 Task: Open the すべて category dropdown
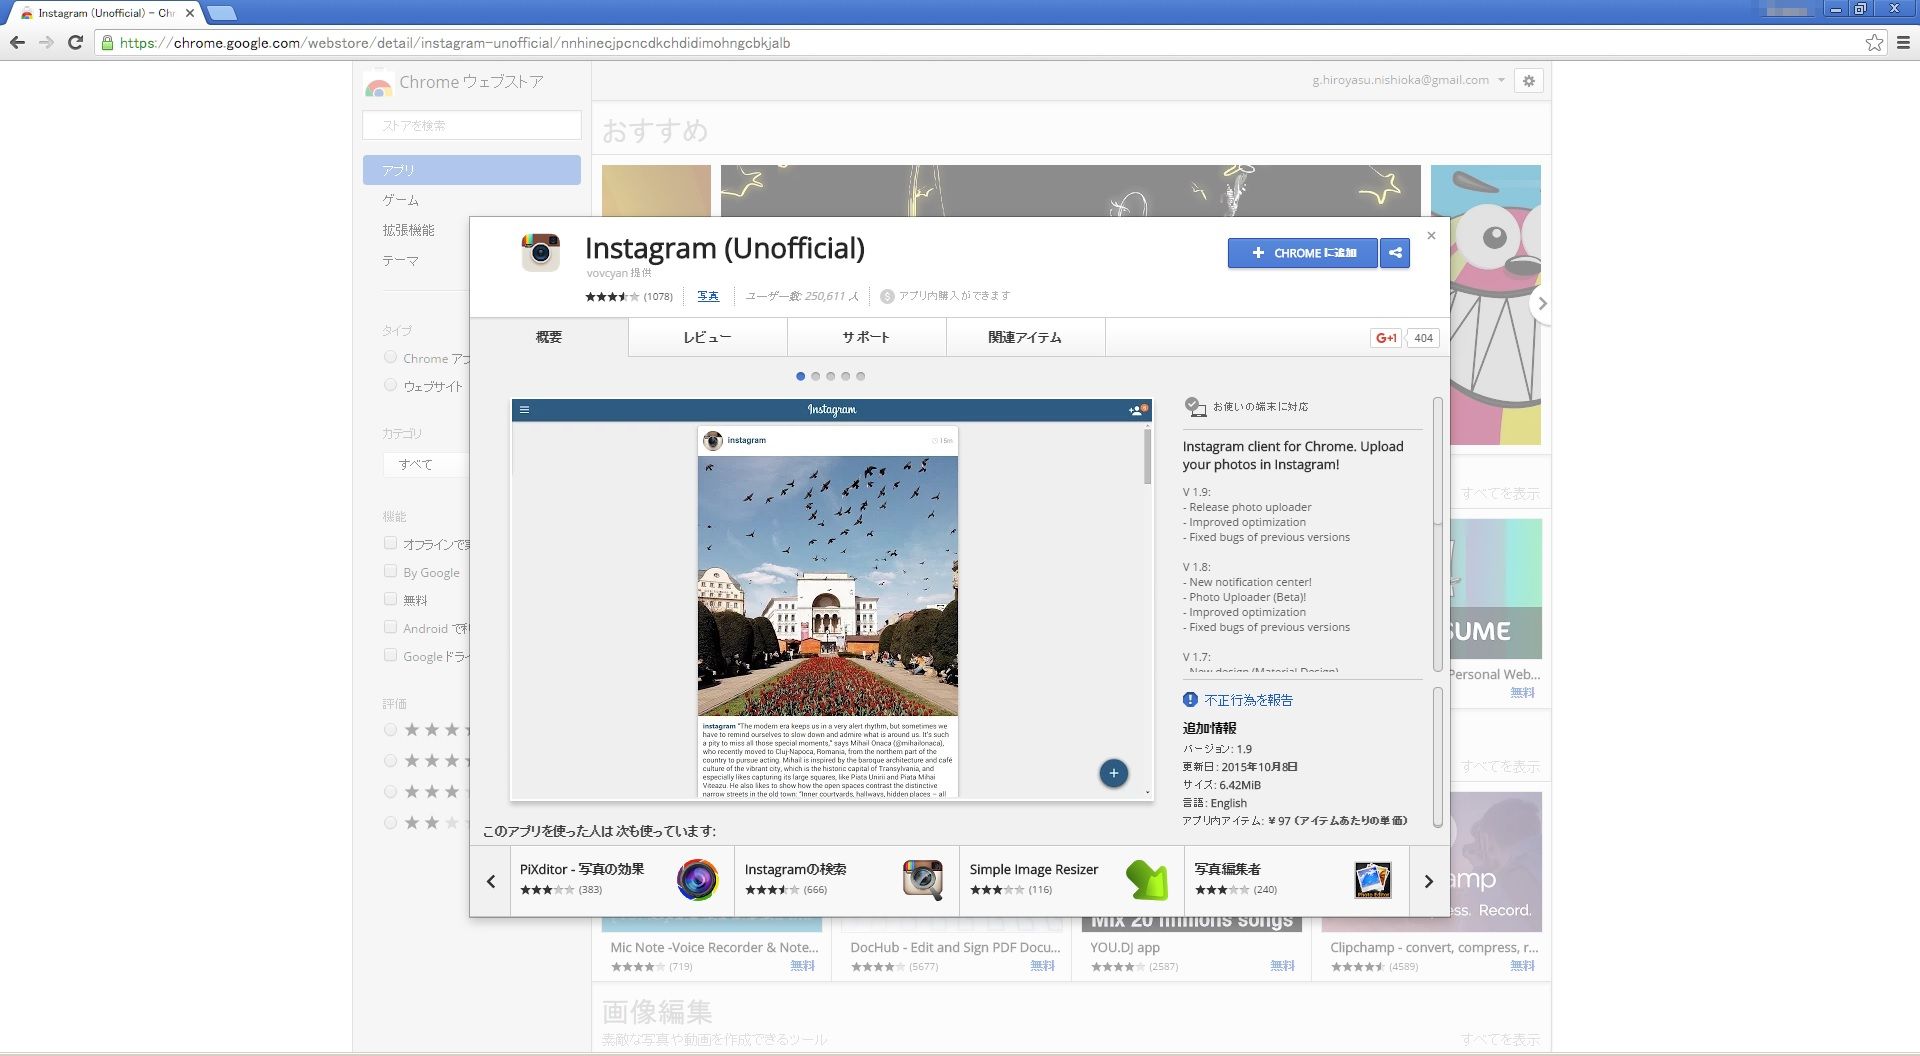(425, 464)
